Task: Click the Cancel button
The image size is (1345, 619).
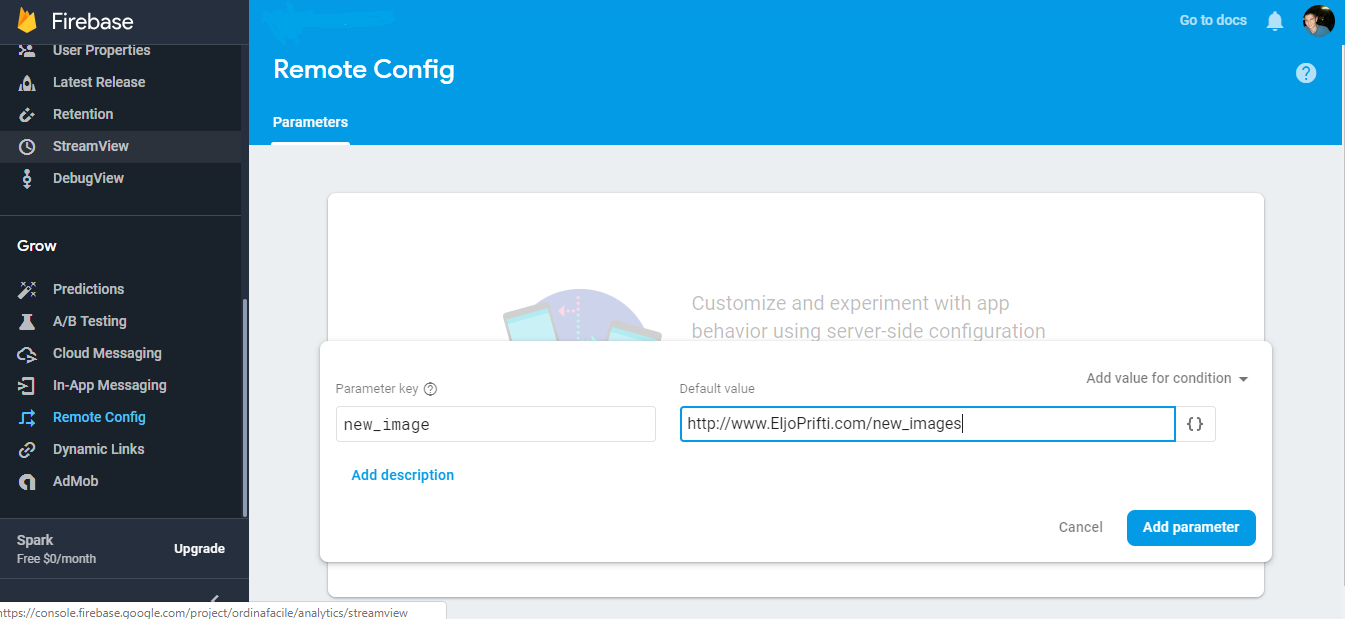Action: pos(1080,527)
